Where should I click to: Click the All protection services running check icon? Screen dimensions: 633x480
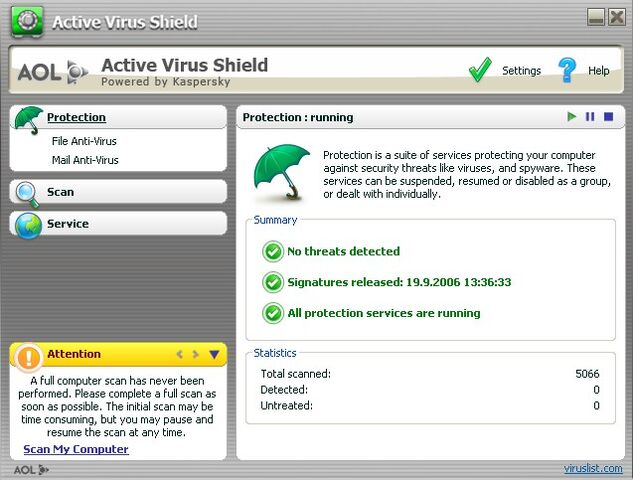click(x=272, y=313)
